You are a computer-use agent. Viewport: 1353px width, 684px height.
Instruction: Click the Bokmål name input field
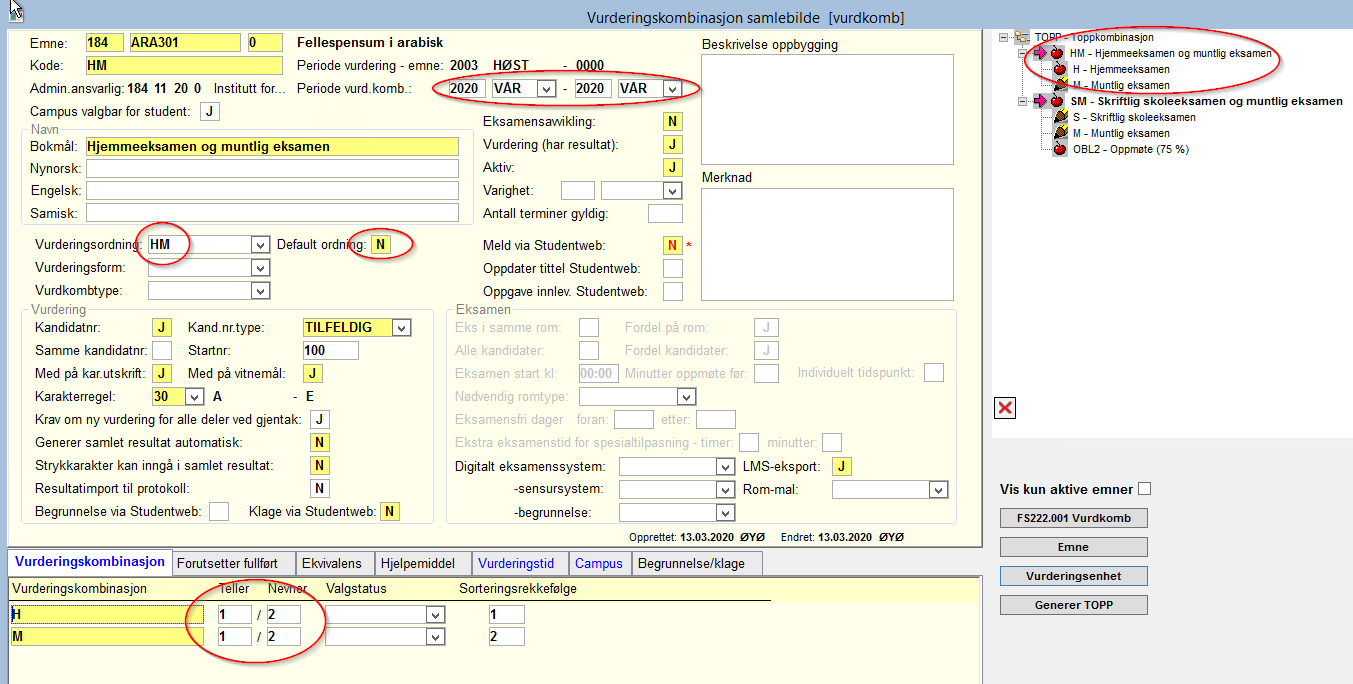[272, 146]
